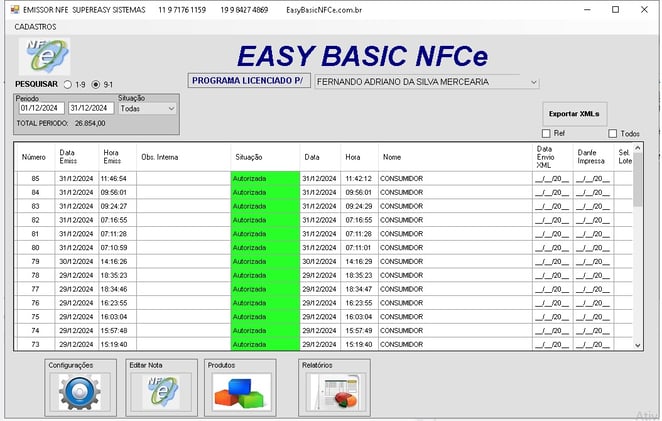Click the Autorizada status cell of note 85
This screenshot has height=421, width=662.
pyautogui.click(x=265, y=179)
